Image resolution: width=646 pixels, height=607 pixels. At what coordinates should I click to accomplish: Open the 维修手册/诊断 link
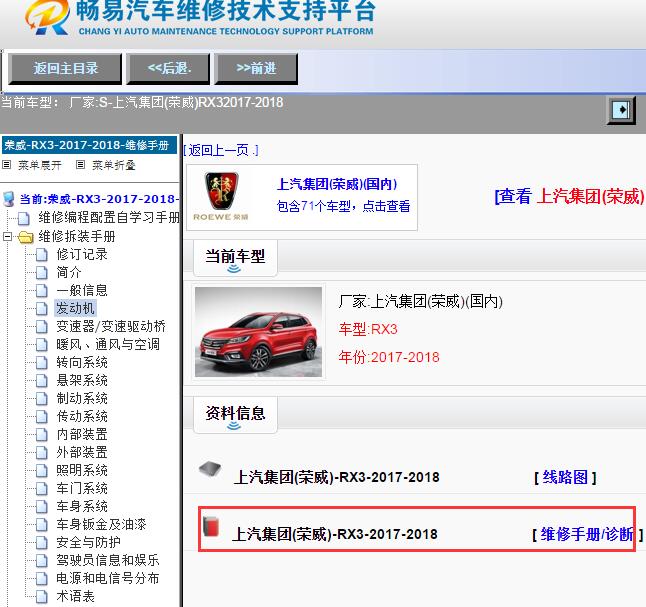587,534
